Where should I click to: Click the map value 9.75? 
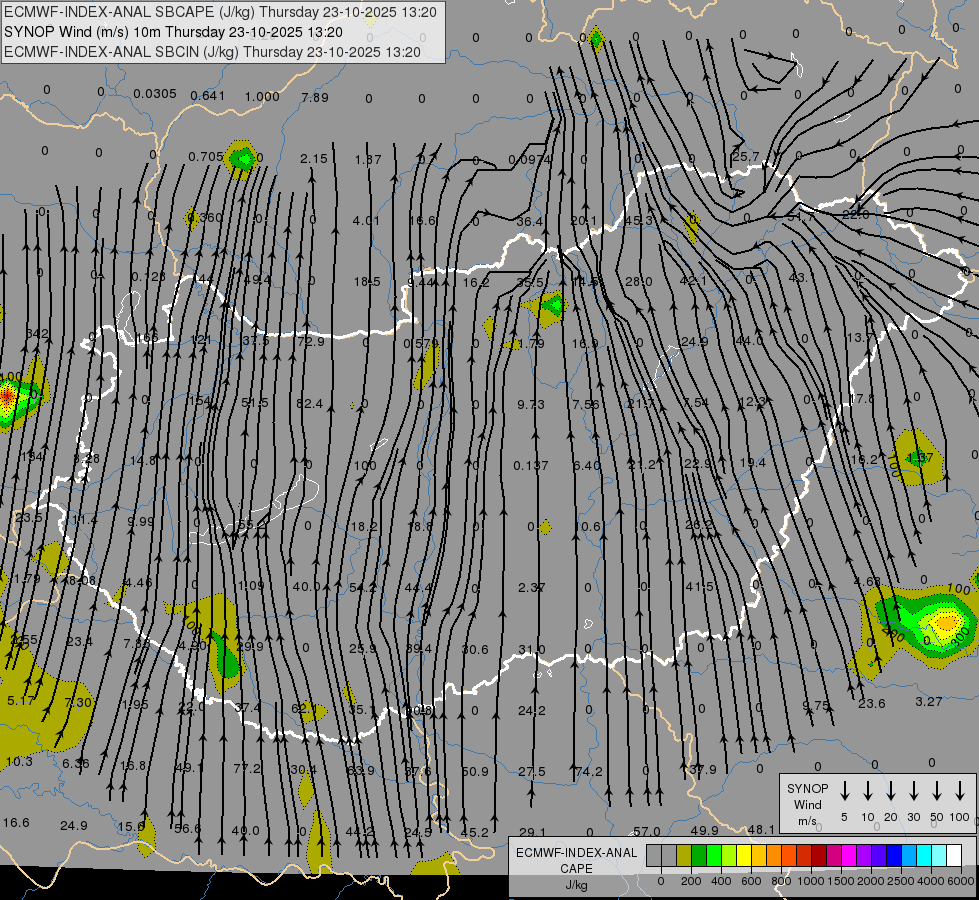[816, 705]
